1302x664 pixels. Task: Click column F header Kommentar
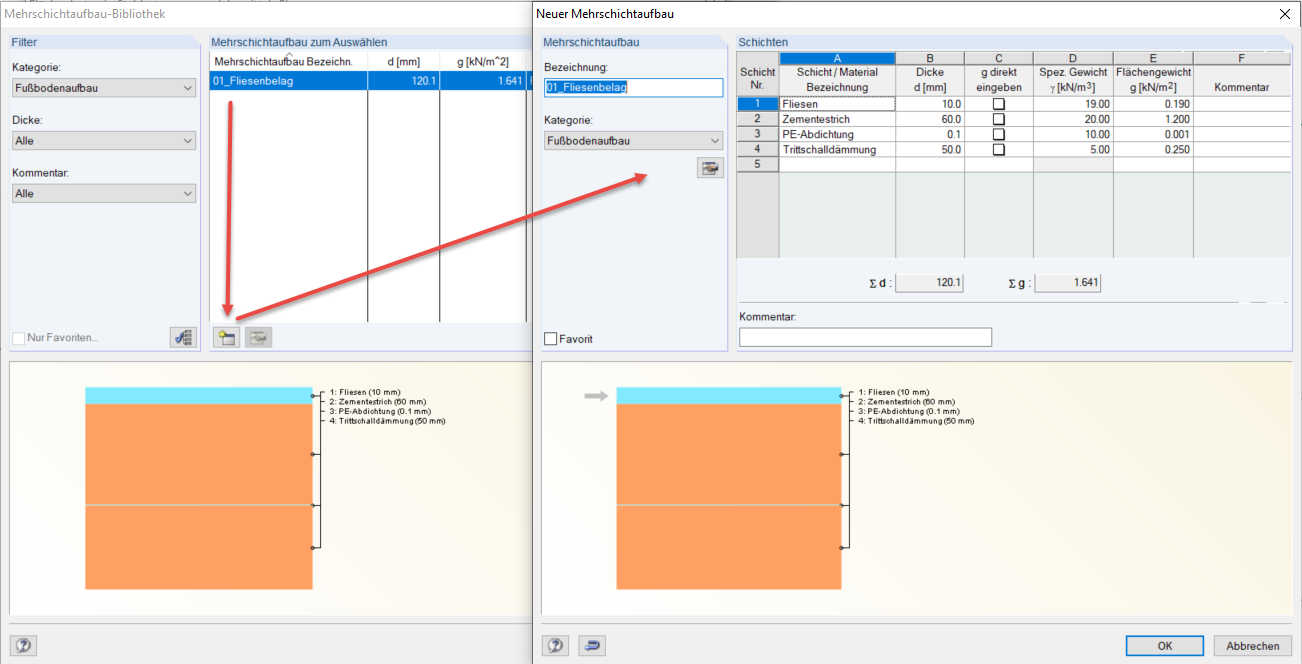[1241, 58]
